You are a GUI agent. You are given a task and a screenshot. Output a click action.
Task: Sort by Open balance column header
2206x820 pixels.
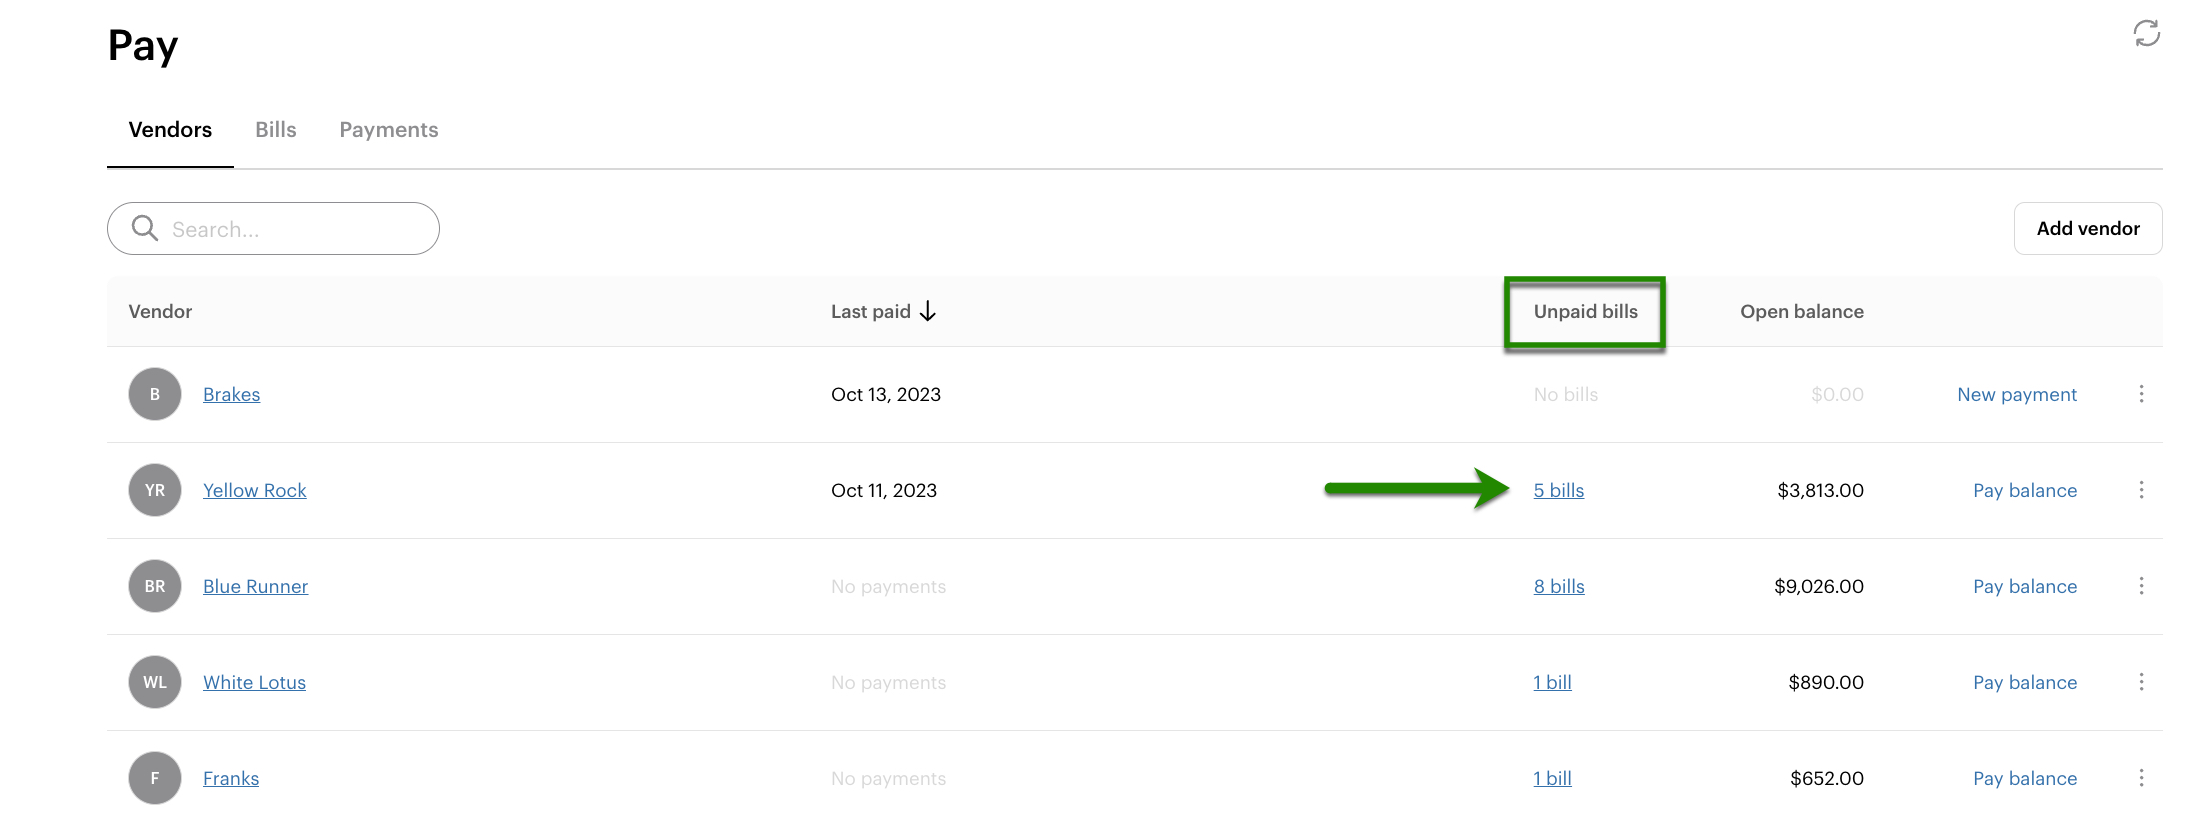point(1801,311)
